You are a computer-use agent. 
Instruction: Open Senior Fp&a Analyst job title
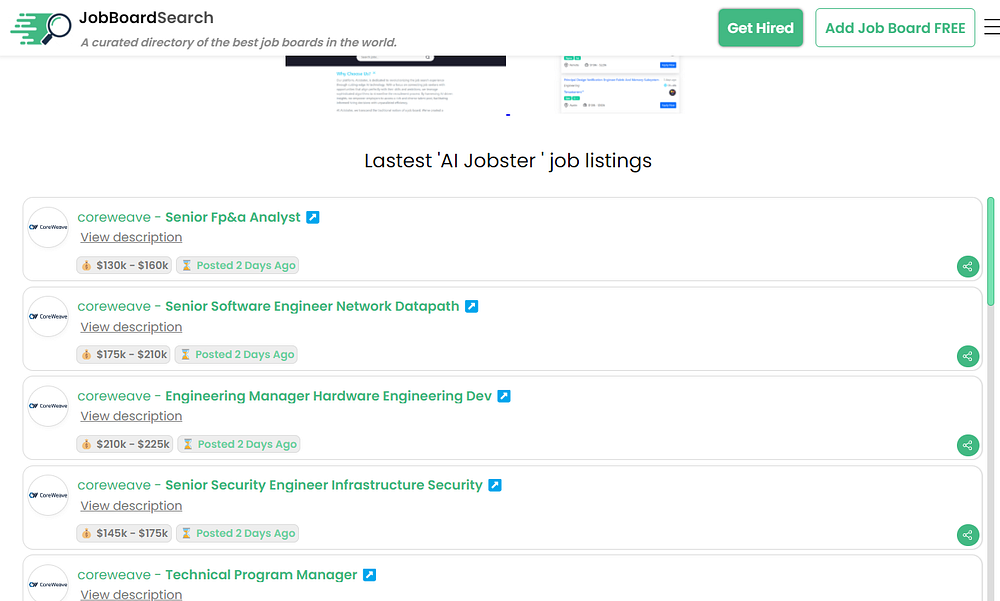(x=233, y=217)
